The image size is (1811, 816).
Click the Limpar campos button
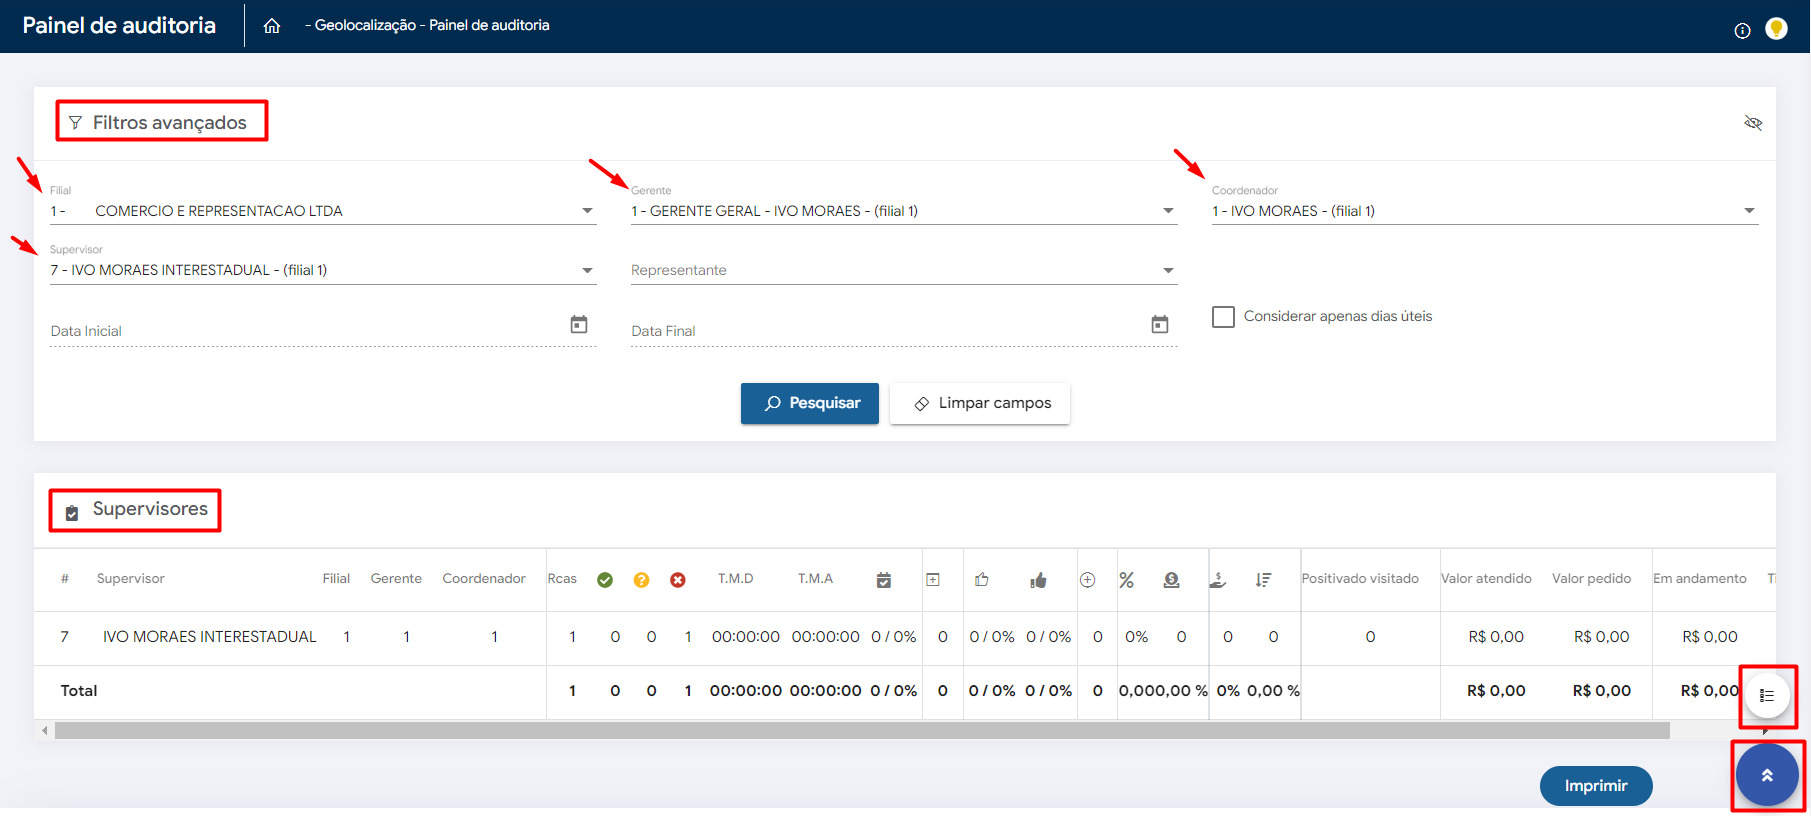pos(980,403)
